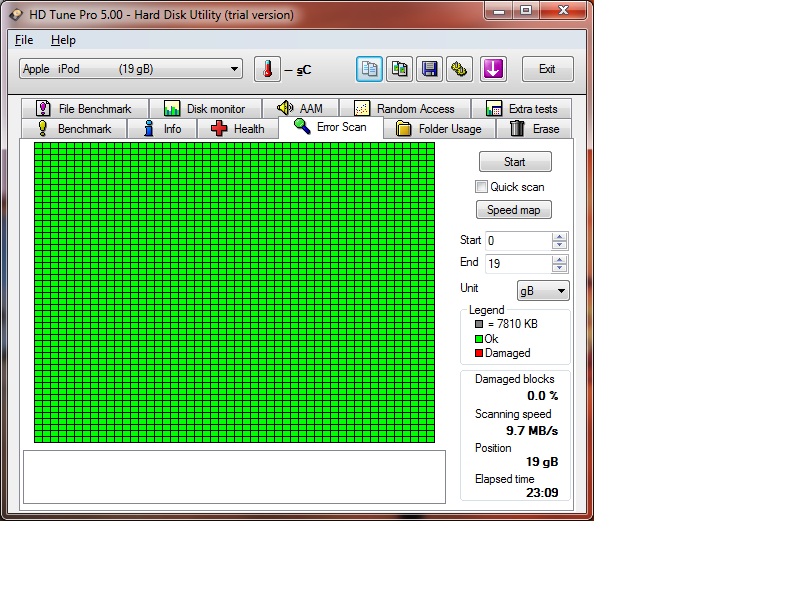Screen dimensions: 800x600
Task: Decrease the End value using down arrow
Action: [560, 268]
